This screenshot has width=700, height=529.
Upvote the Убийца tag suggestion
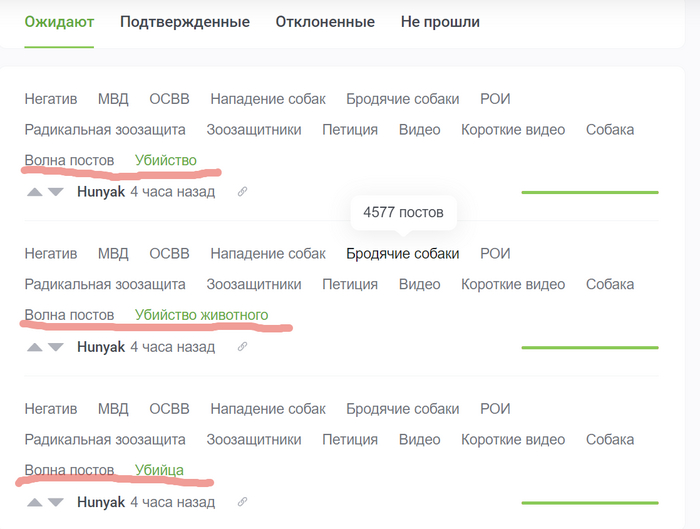(x=34, y=502)
